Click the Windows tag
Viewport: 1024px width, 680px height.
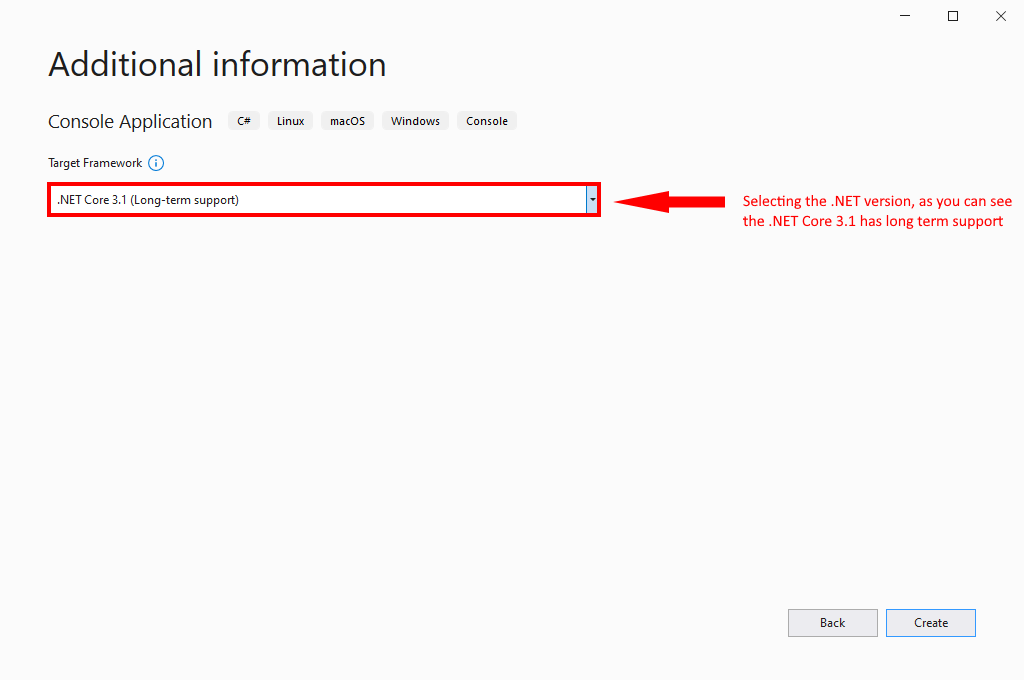click(x=415, y=121)
